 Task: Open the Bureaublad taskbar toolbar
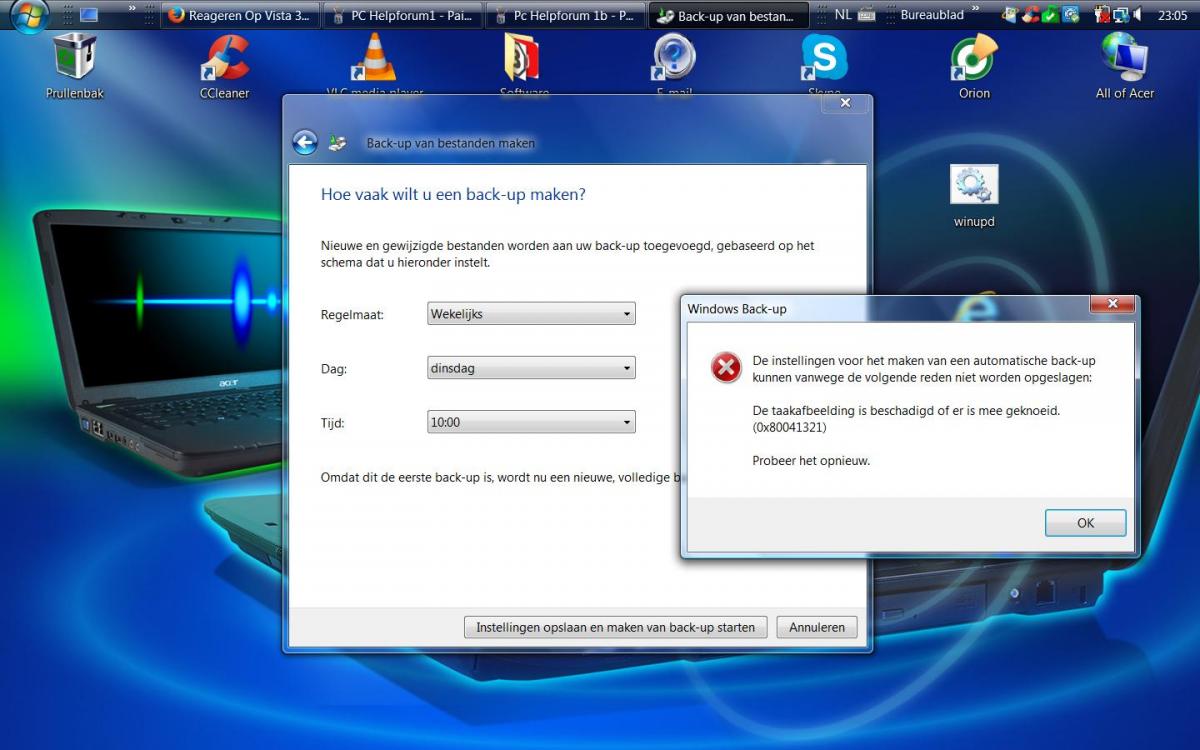[x=932, y=15]
